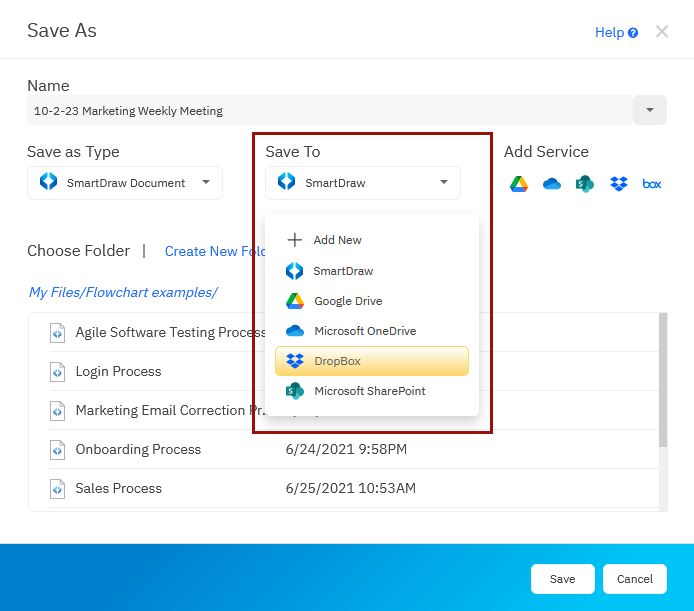Click date 6/25/2021 10:53AM
This screenshot has height=611, width=694.
[351, 488]
